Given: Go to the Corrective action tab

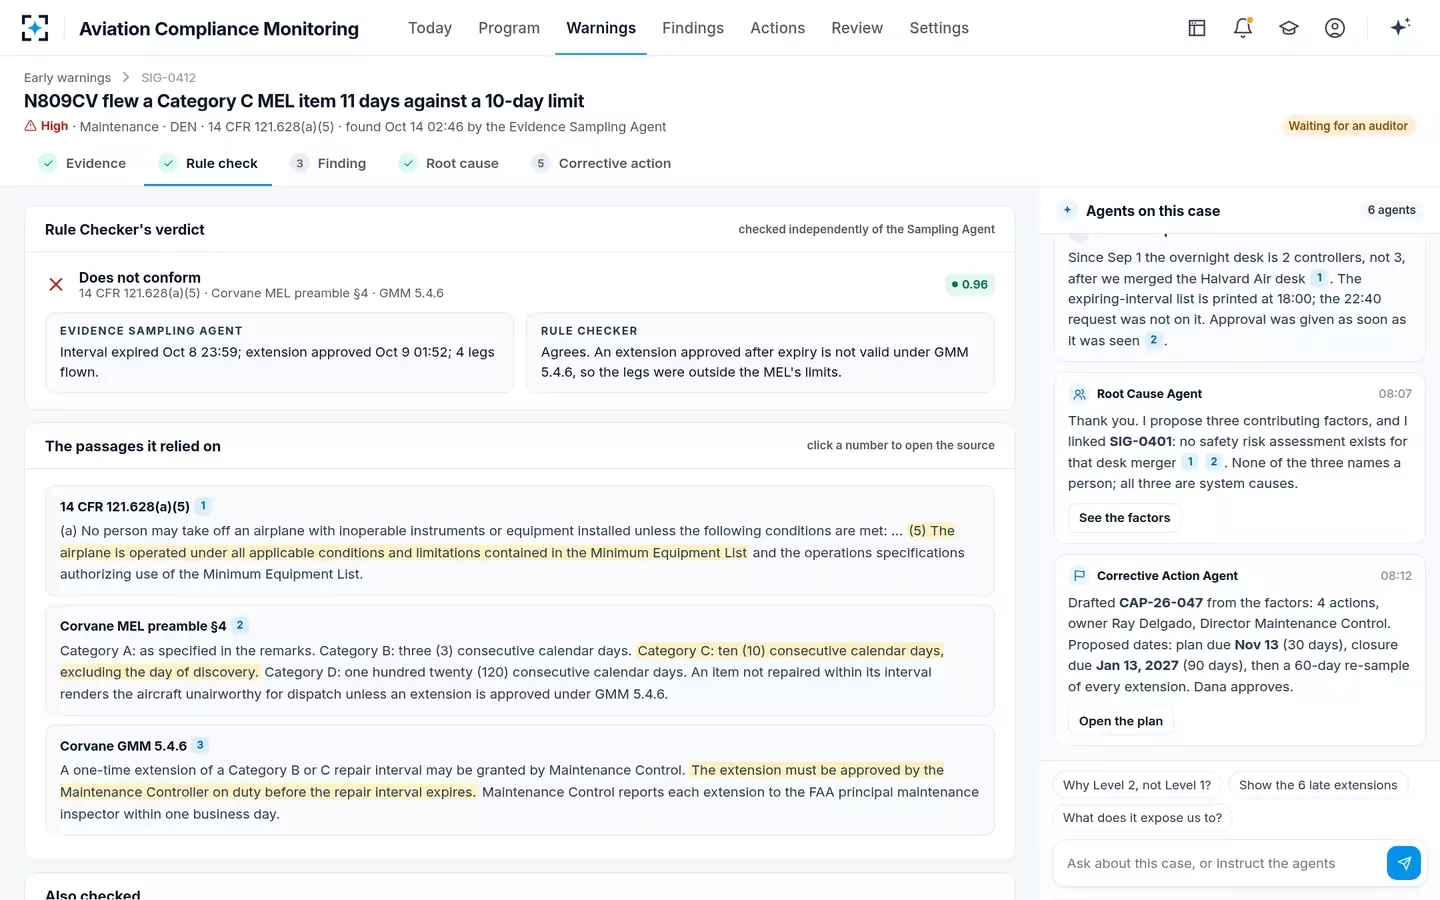Looking at the screenshot, I should click(x=602, y=163).
